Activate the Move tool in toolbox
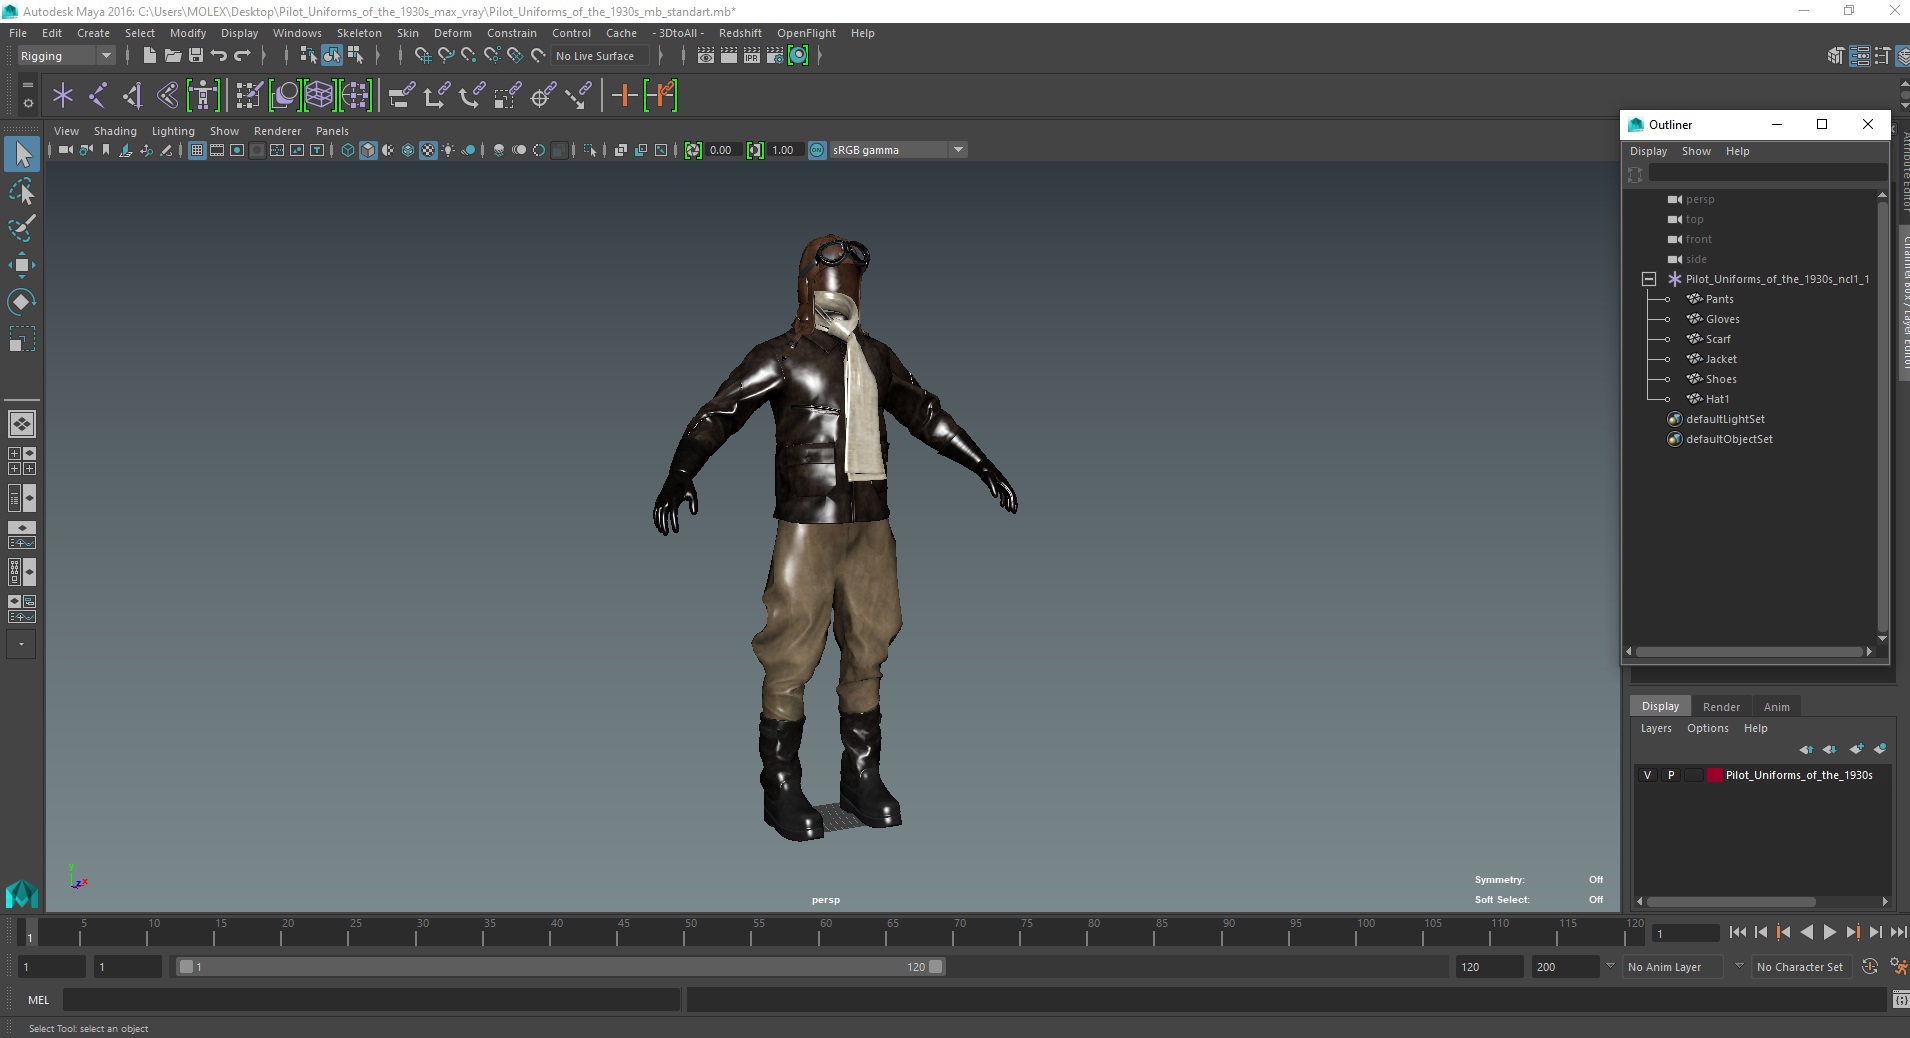Screen dimensions: 1910x1038 click(x=22, y=265)
